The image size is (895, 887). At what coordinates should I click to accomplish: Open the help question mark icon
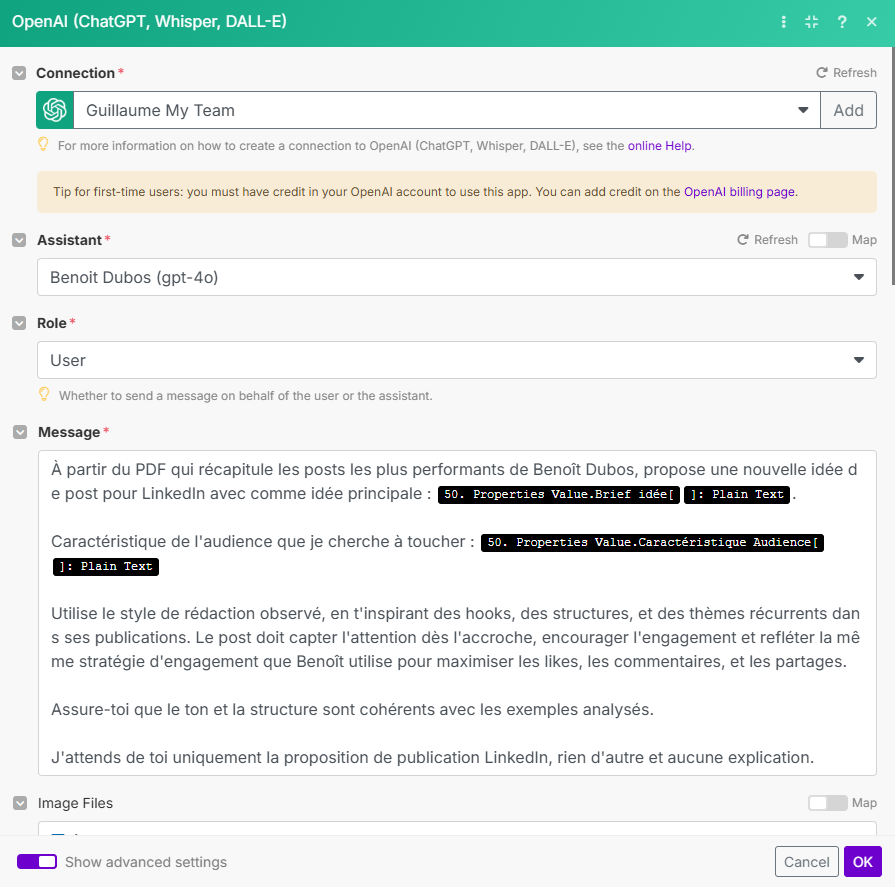[842, 22]
